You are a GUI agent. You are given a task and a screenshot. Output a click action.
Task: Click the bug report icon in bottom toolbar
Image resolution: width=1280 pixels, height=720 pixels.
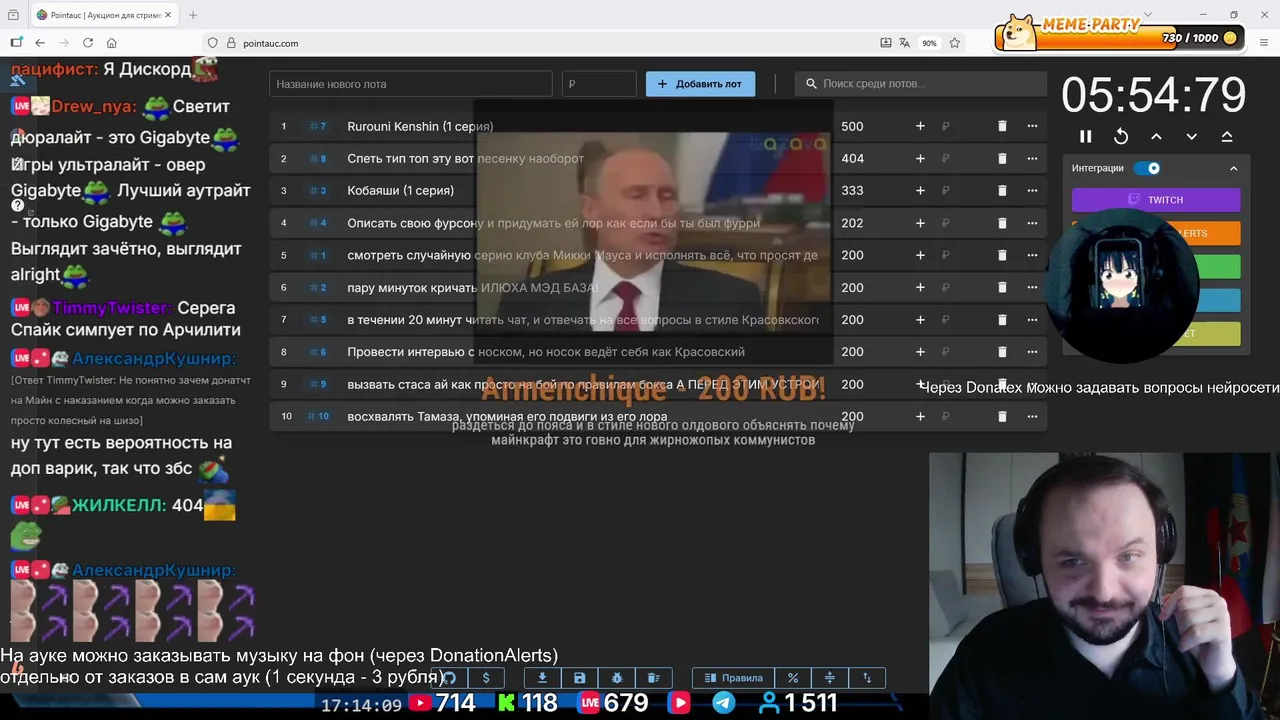(x=617, y=678)
